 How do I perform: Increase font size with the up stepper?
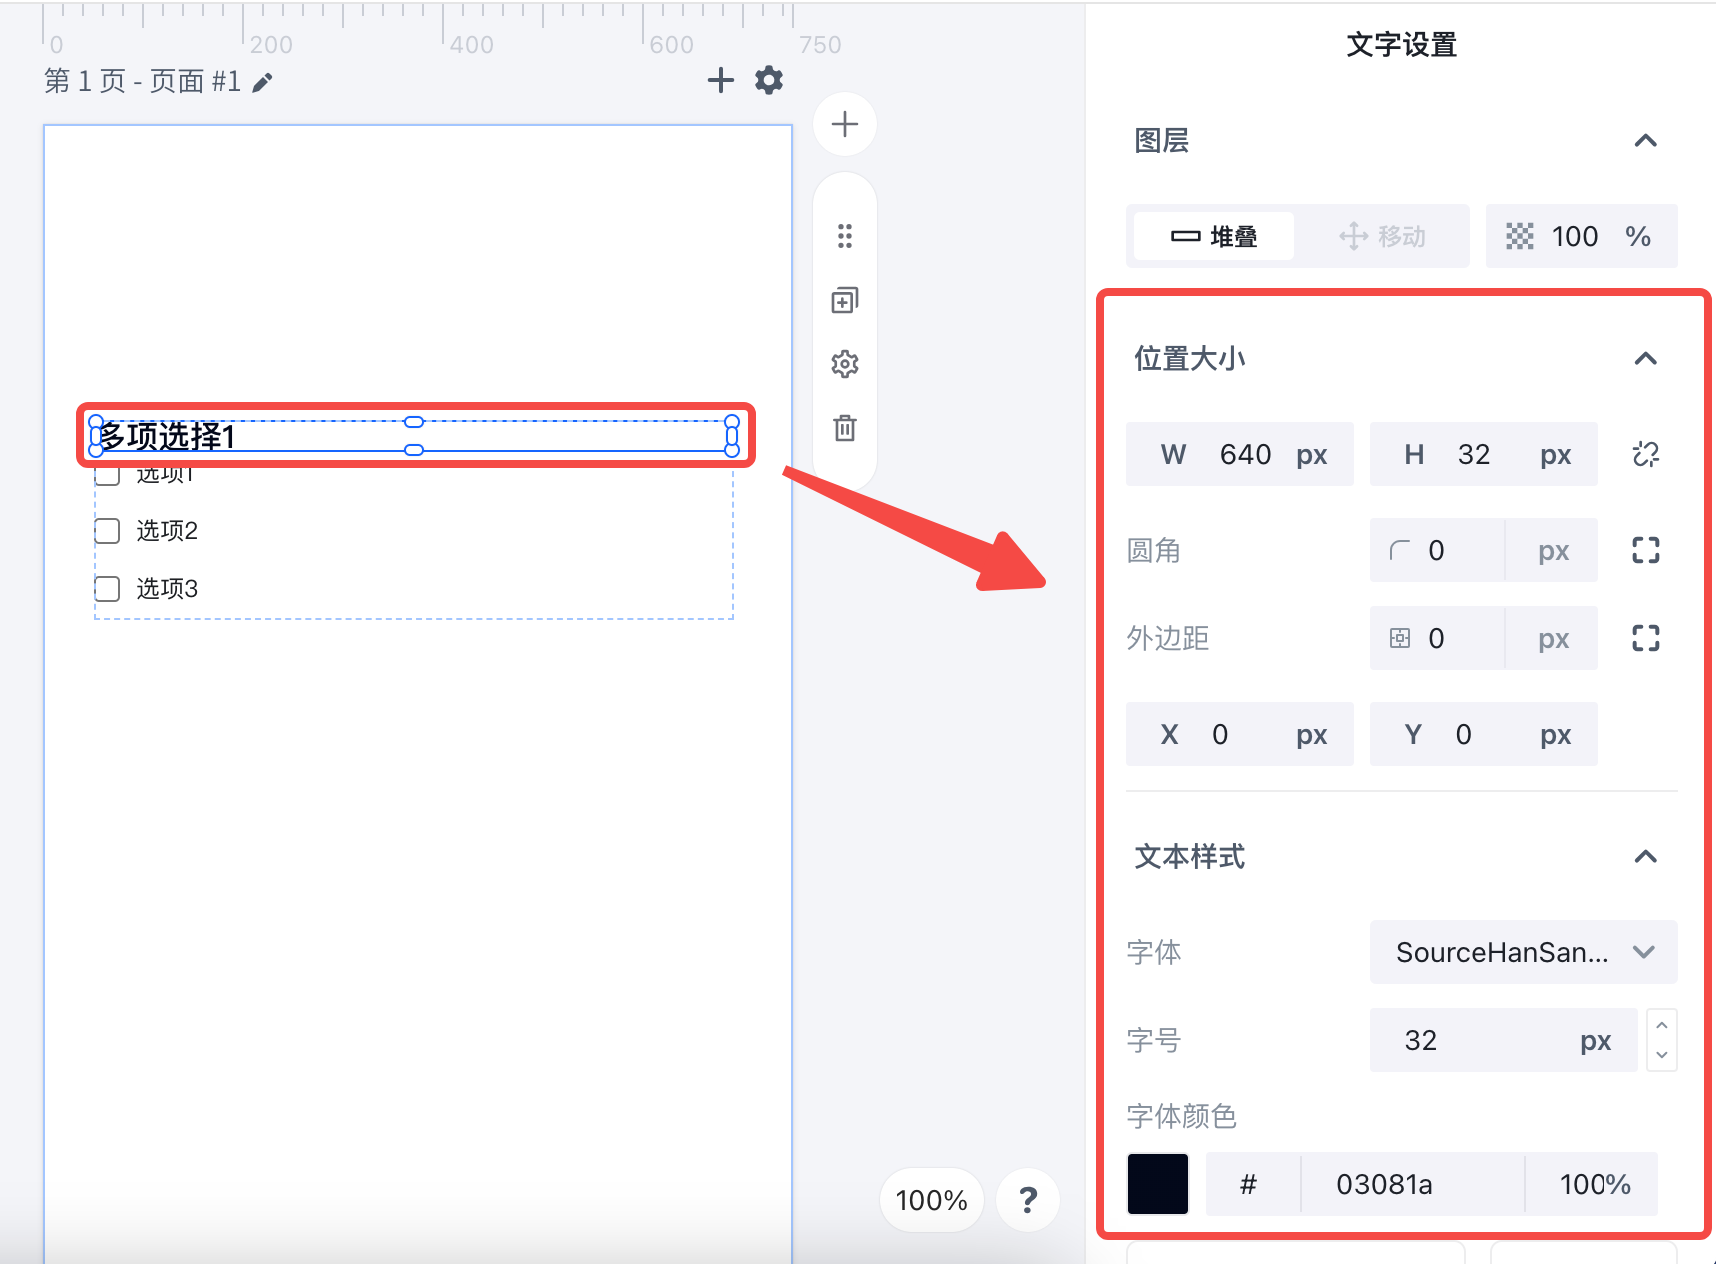(x=1662, y=1025)
